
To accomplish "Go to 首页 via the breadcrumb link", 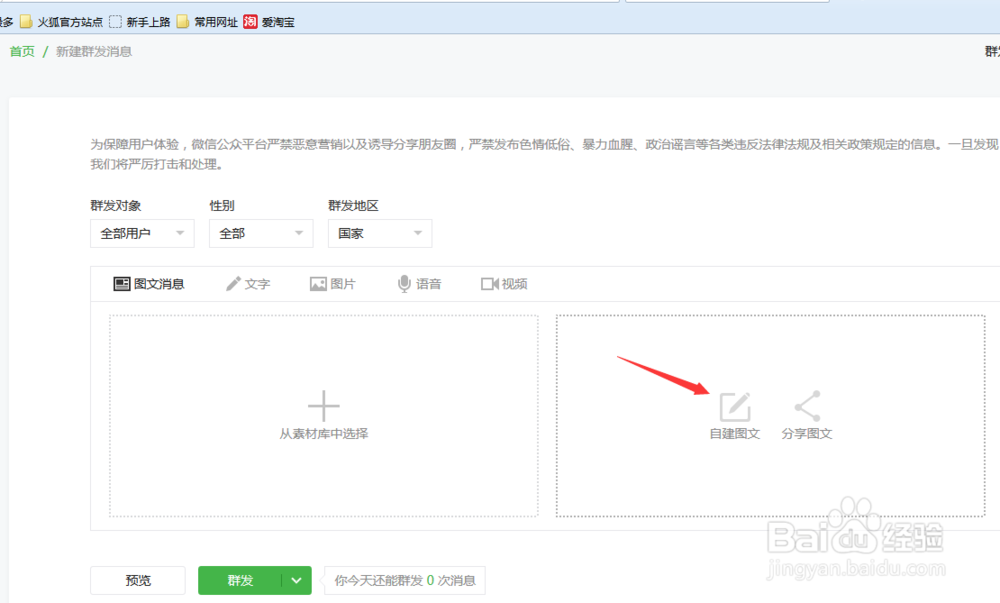I will pos(21,51).
